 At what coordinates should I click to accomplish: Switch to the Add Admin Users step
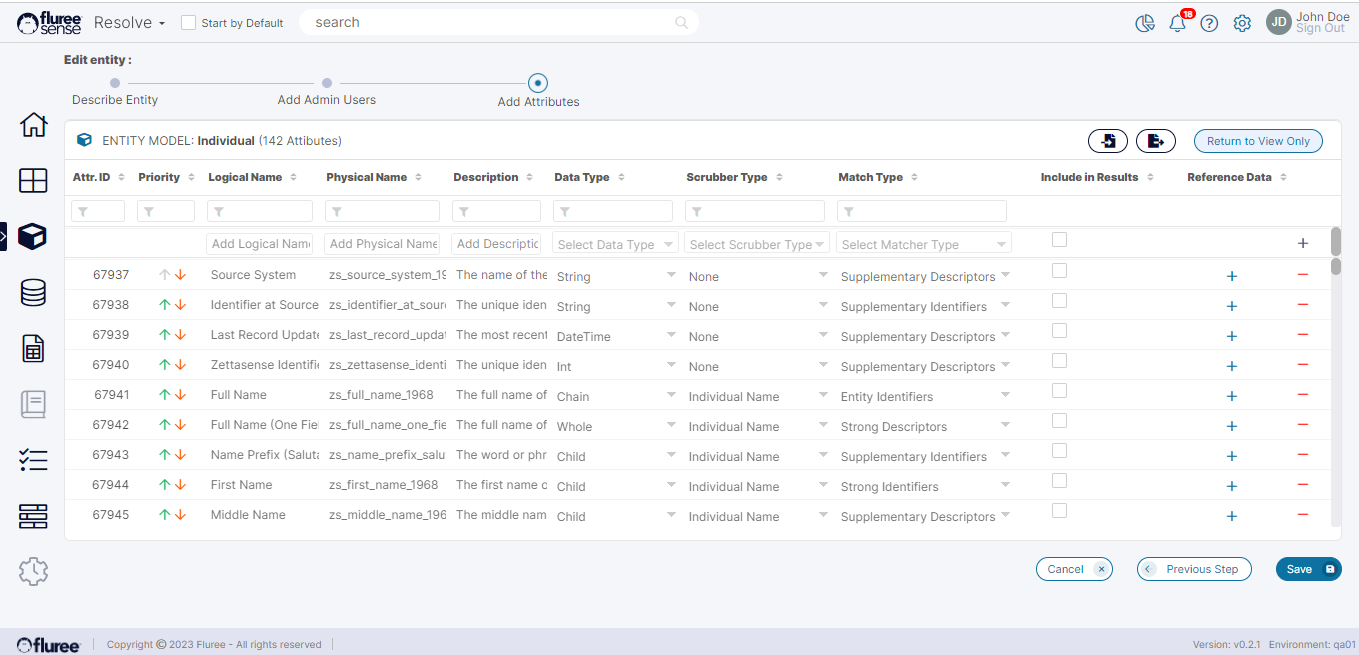pyautogui.click(x=327, y=84)
